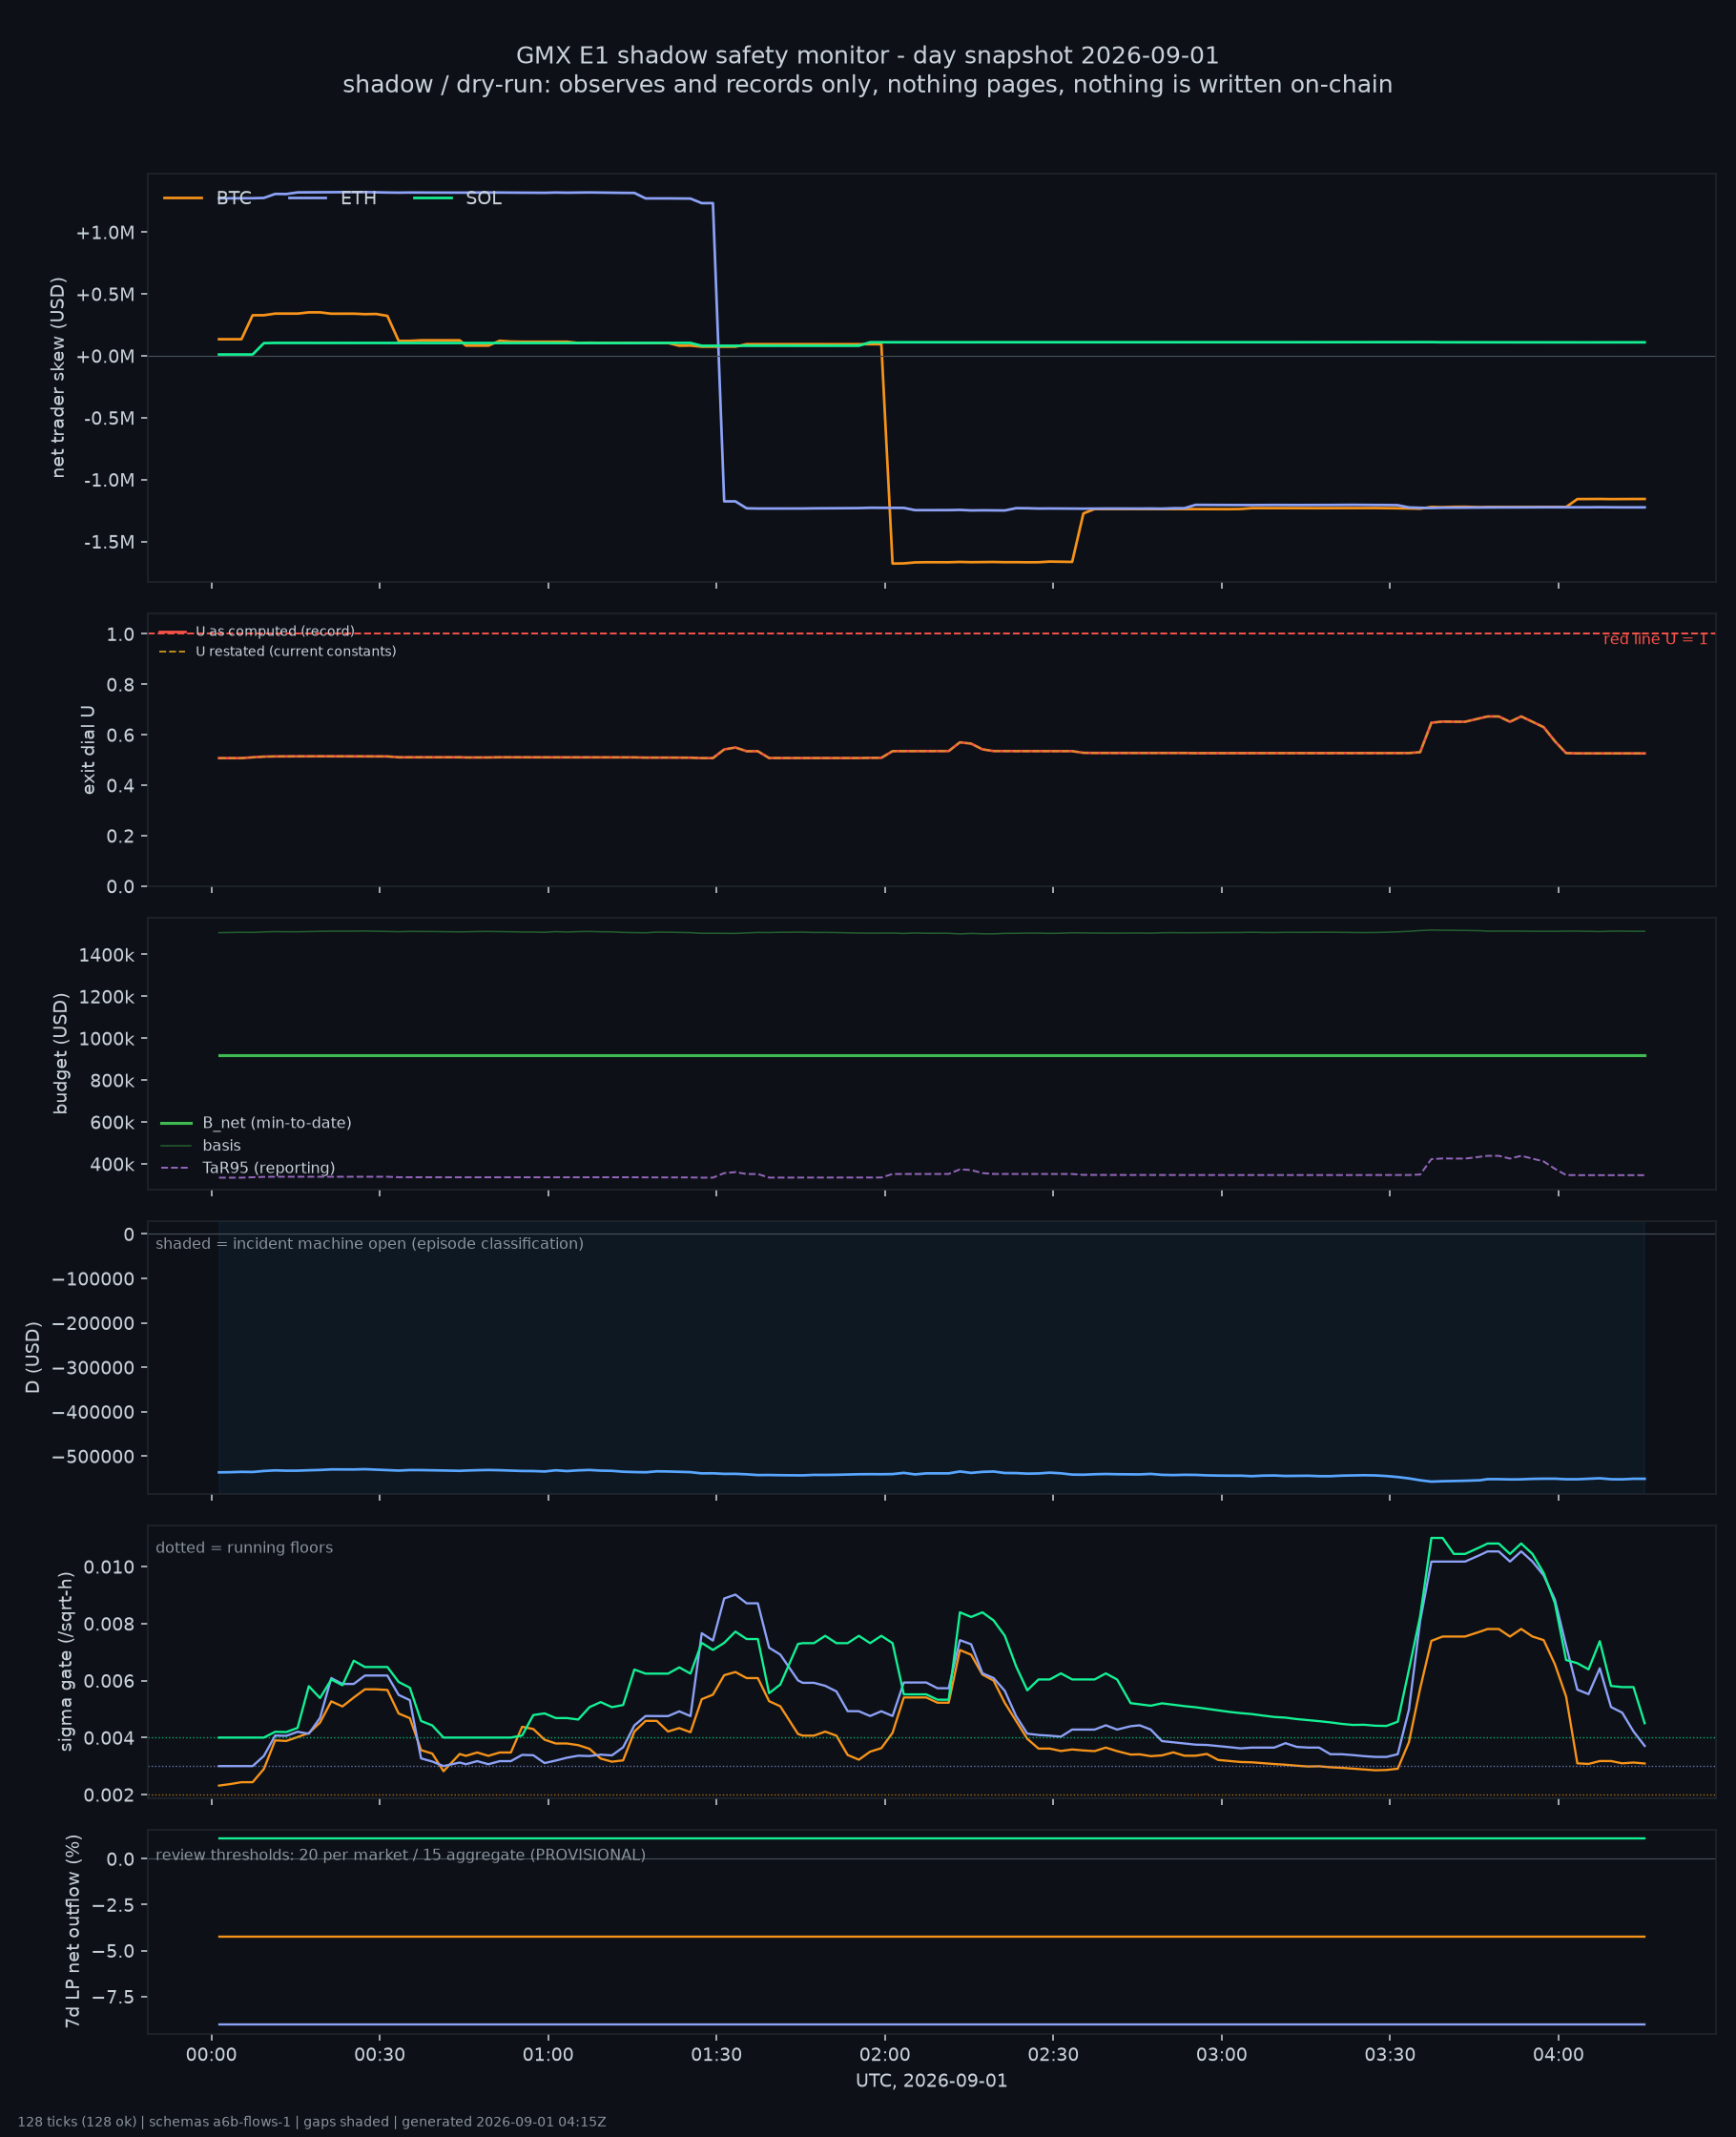Click the "D (USD)" axis label
The height and width of the screenshot is (2137, 1736).
pos(33,1357)
